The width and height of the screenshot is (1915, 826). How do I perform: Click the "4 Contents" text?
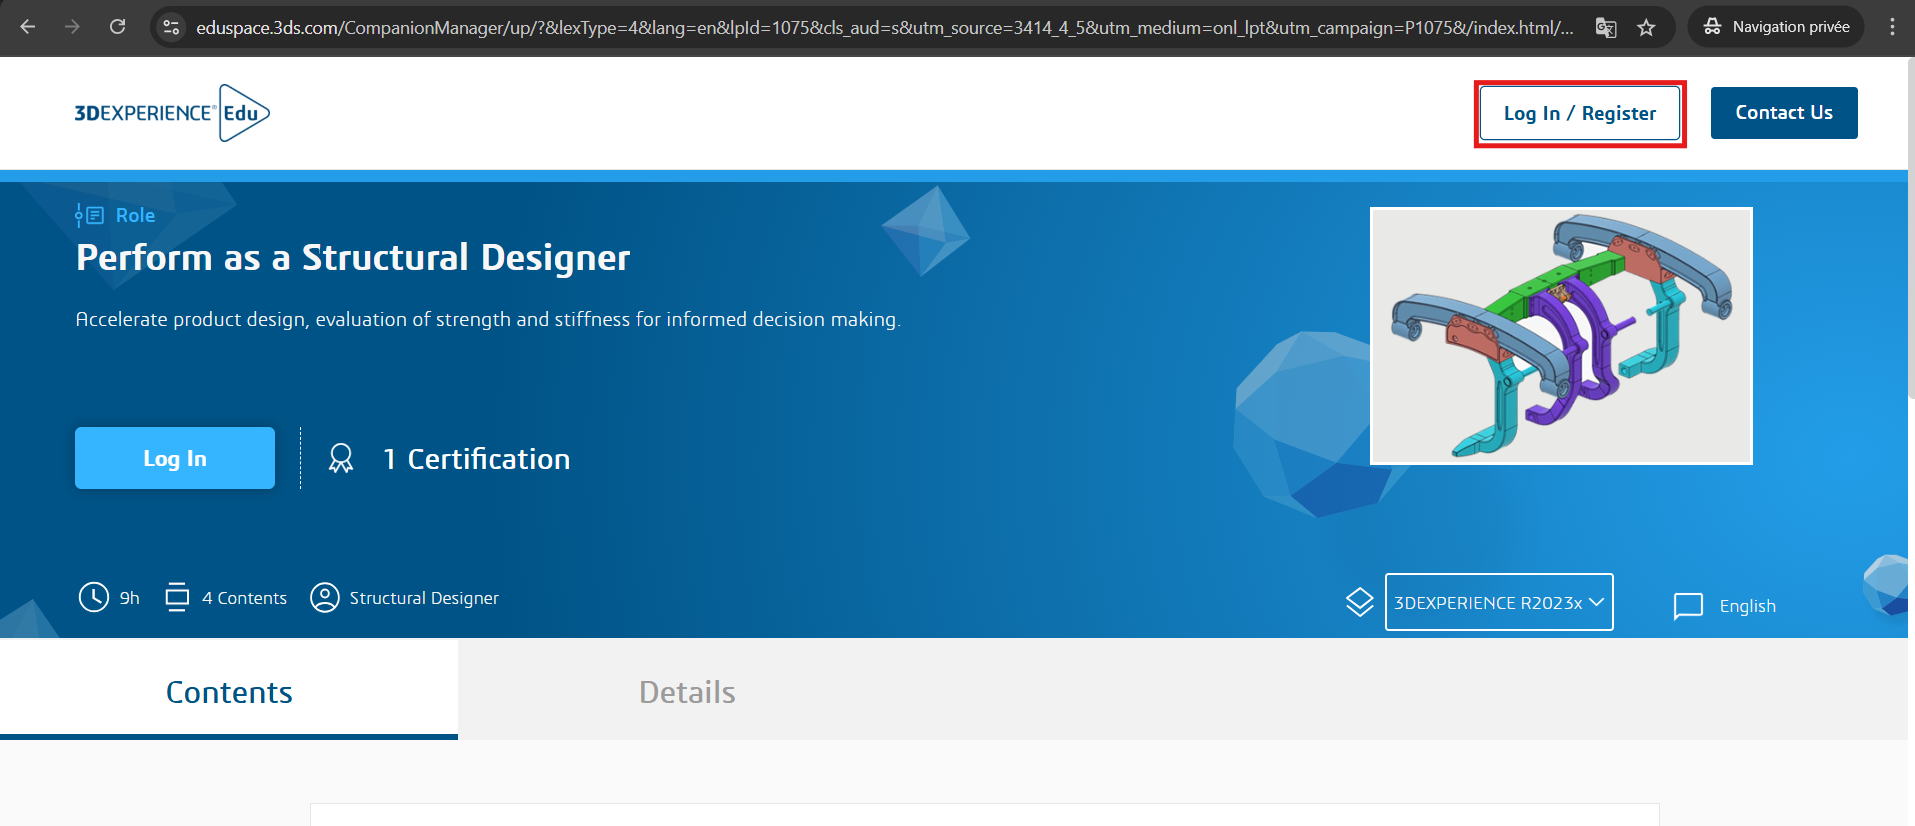[x=244, y=598]
